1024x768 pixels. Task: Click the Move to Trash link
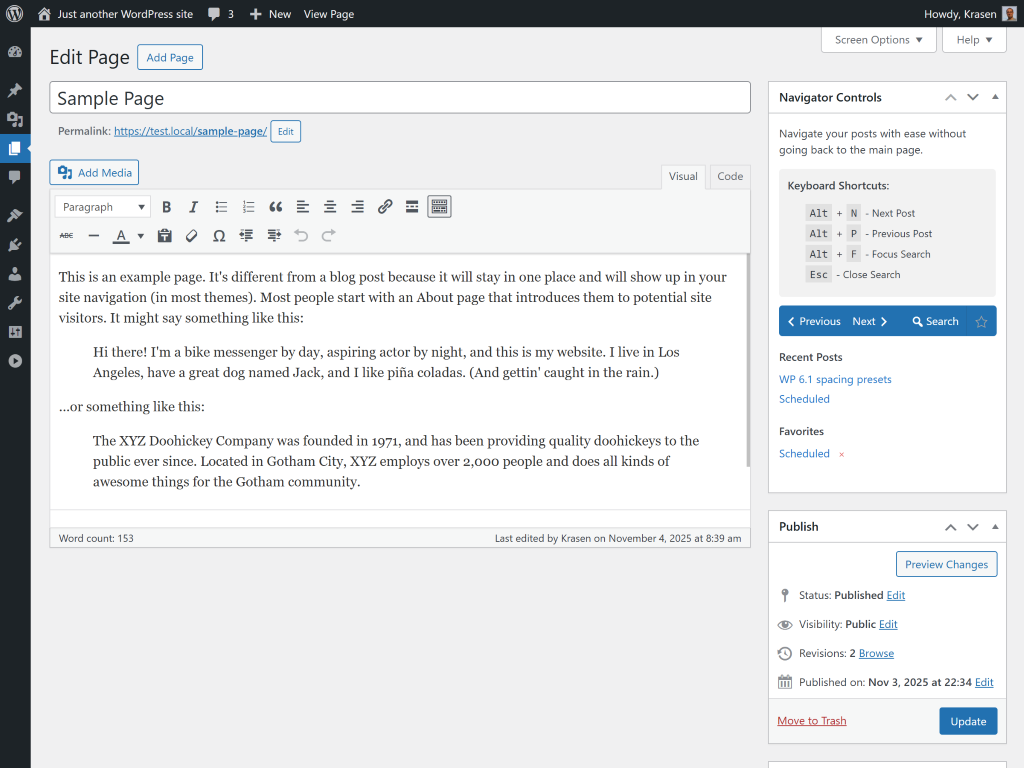(811, 721)
